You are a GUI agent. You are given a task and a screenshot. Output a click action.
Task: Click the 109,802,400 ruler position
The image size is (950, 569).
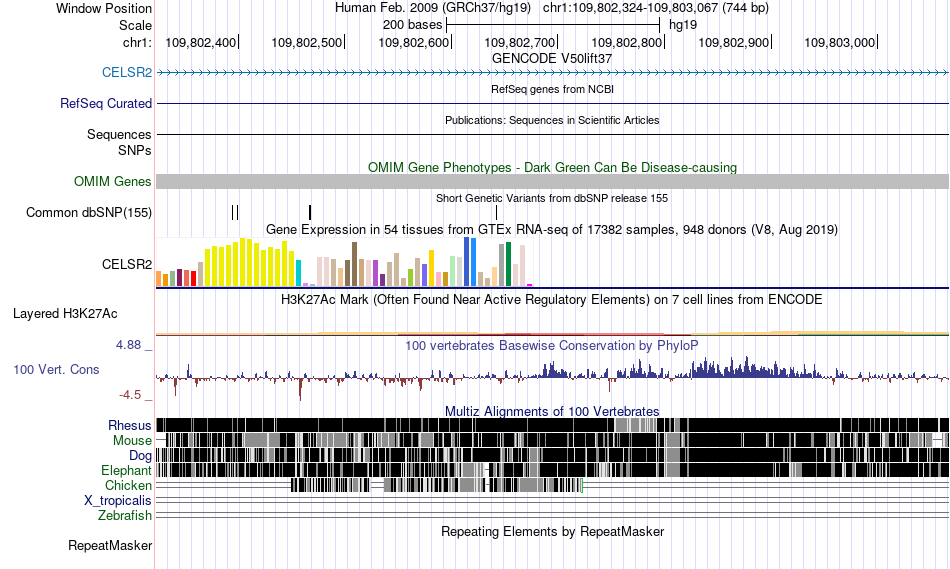201,42
